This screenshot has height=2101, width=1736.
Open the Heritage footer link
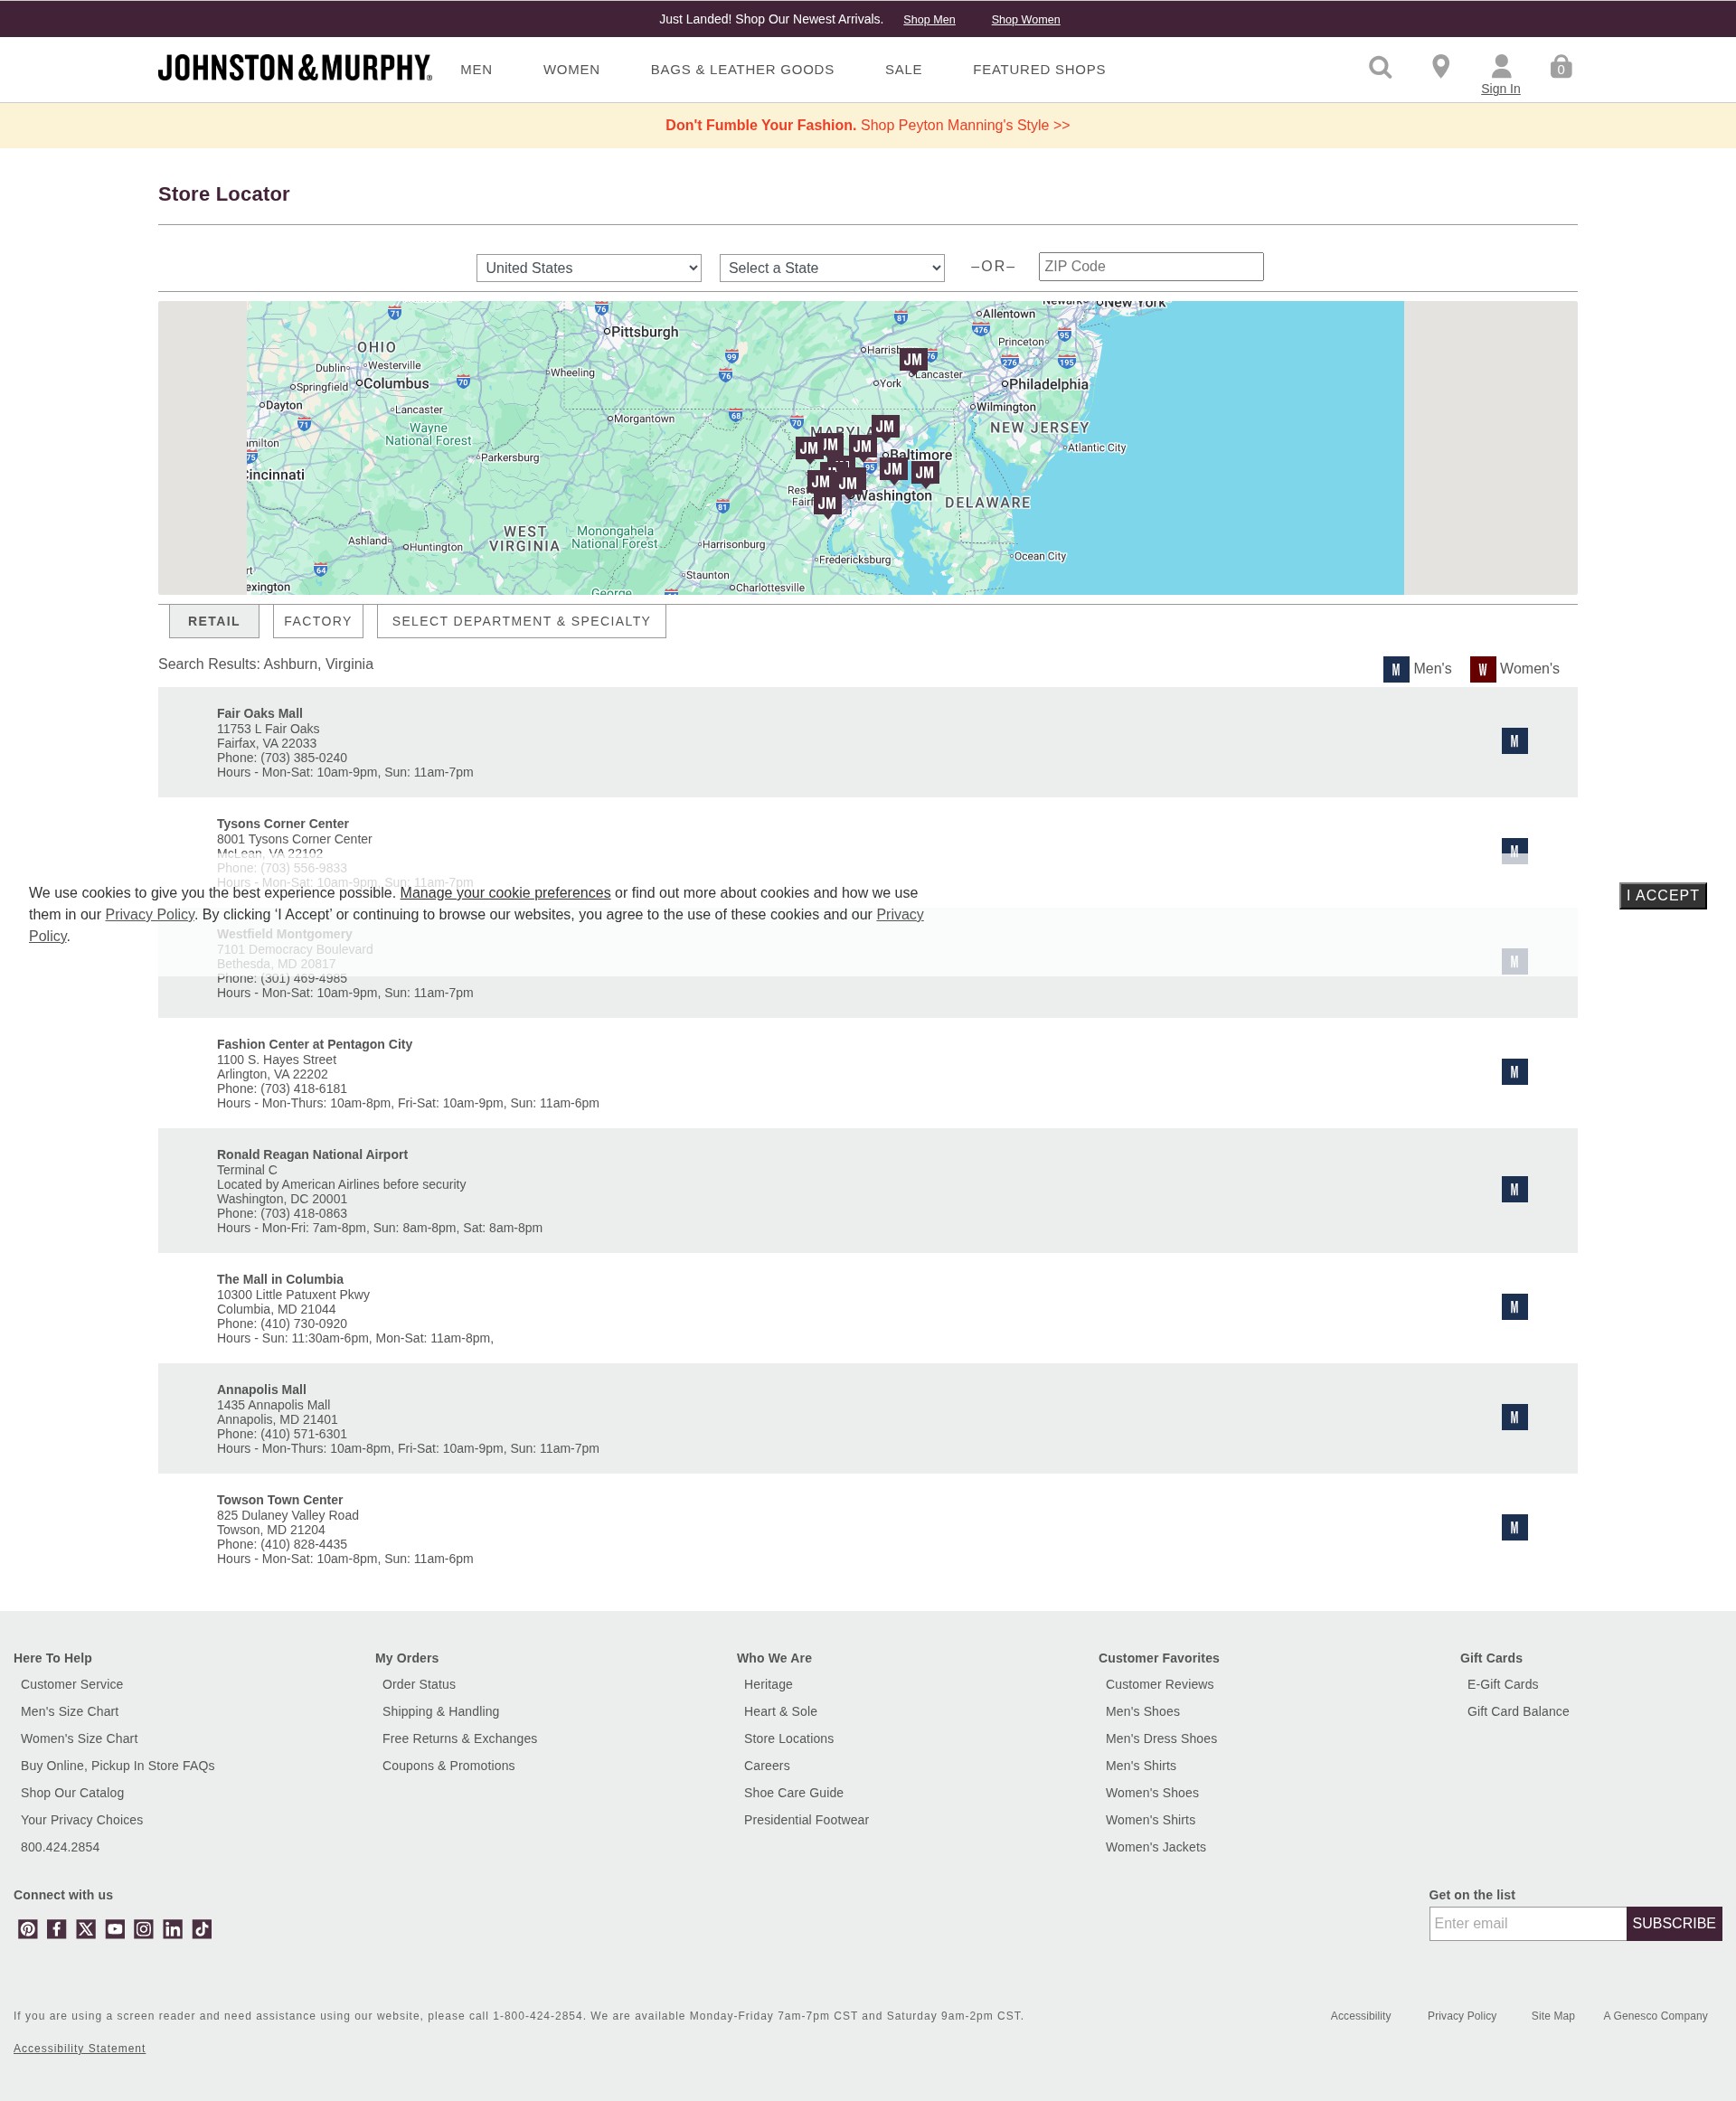click(x=768, y=1684)
